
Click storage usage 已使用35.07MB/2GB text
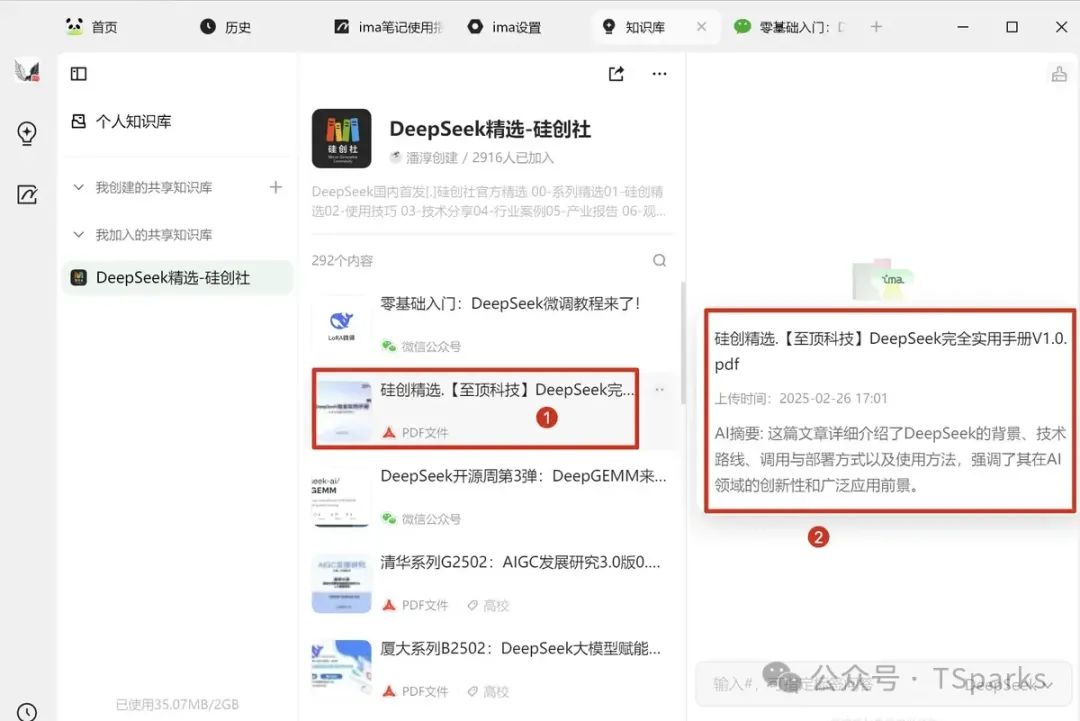click(177, 704)
